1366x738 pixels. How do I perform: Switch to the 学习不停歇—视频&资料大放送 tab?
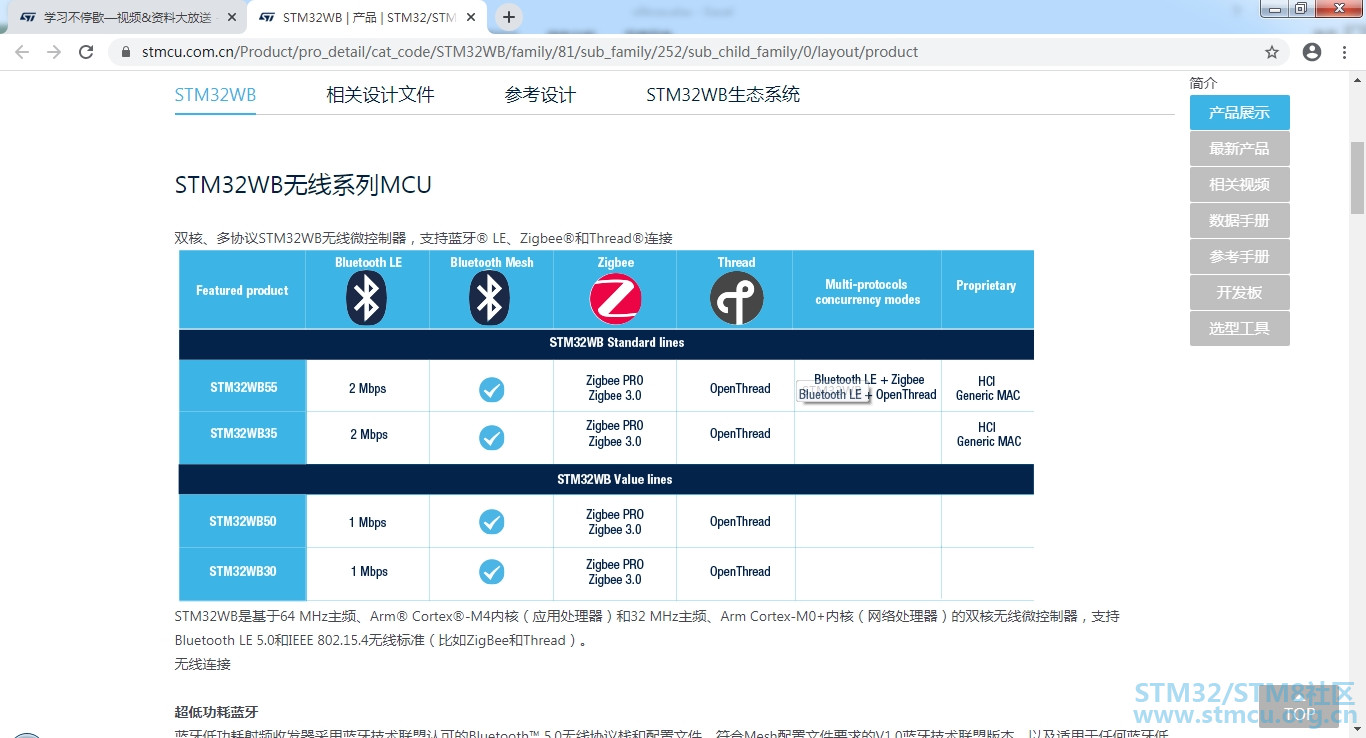(125, 18)
